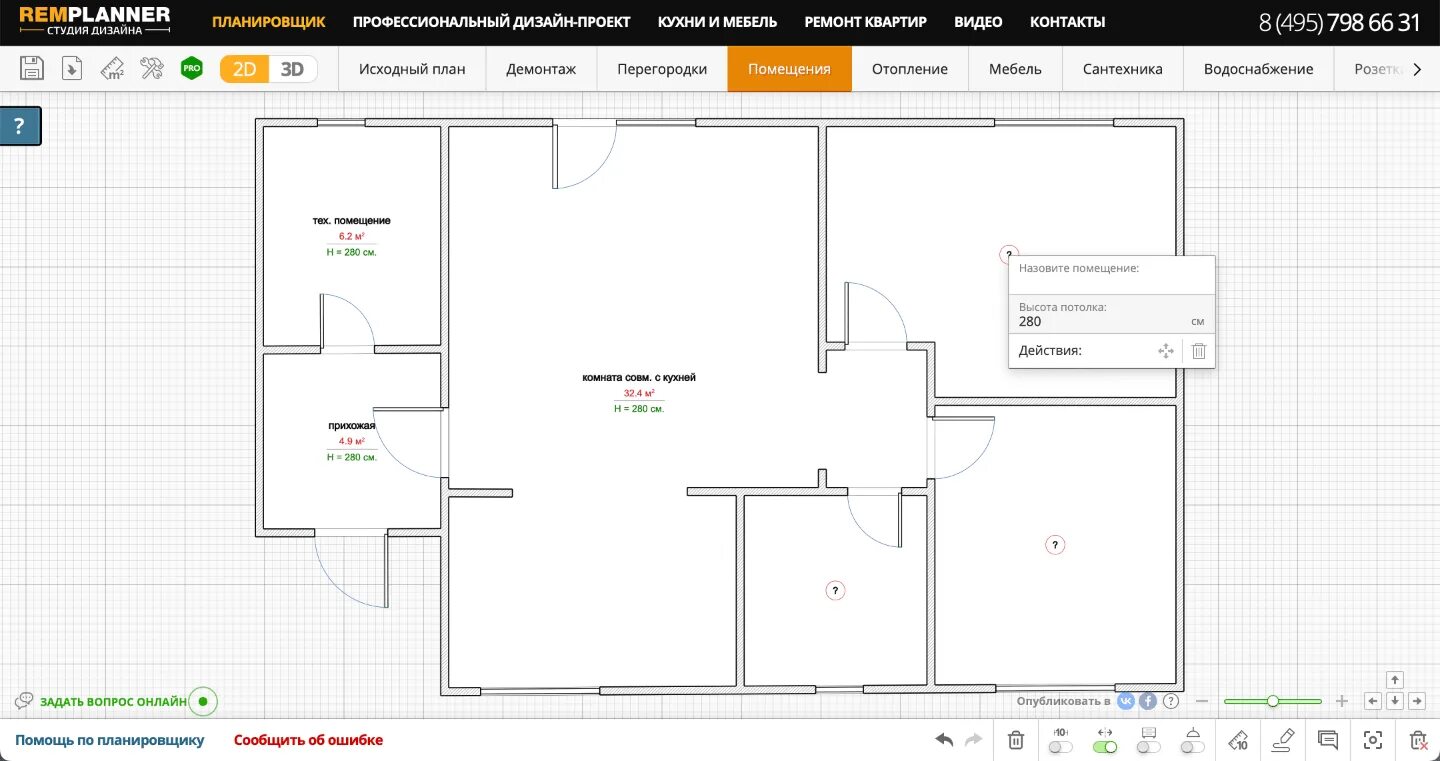Select the save project icon
The height and width of the screenshot is (761, 1440).
tap(31, 68)
